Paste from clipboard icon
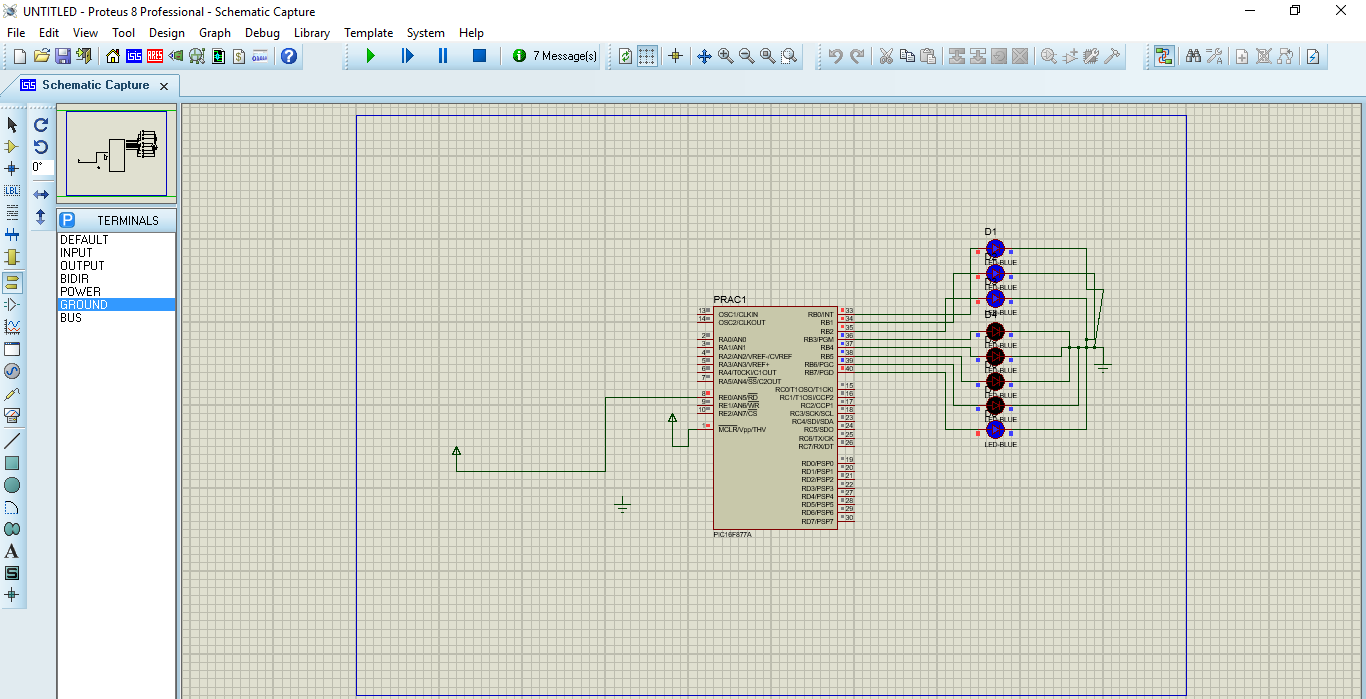1366x699 pixels. pos(927,56)
